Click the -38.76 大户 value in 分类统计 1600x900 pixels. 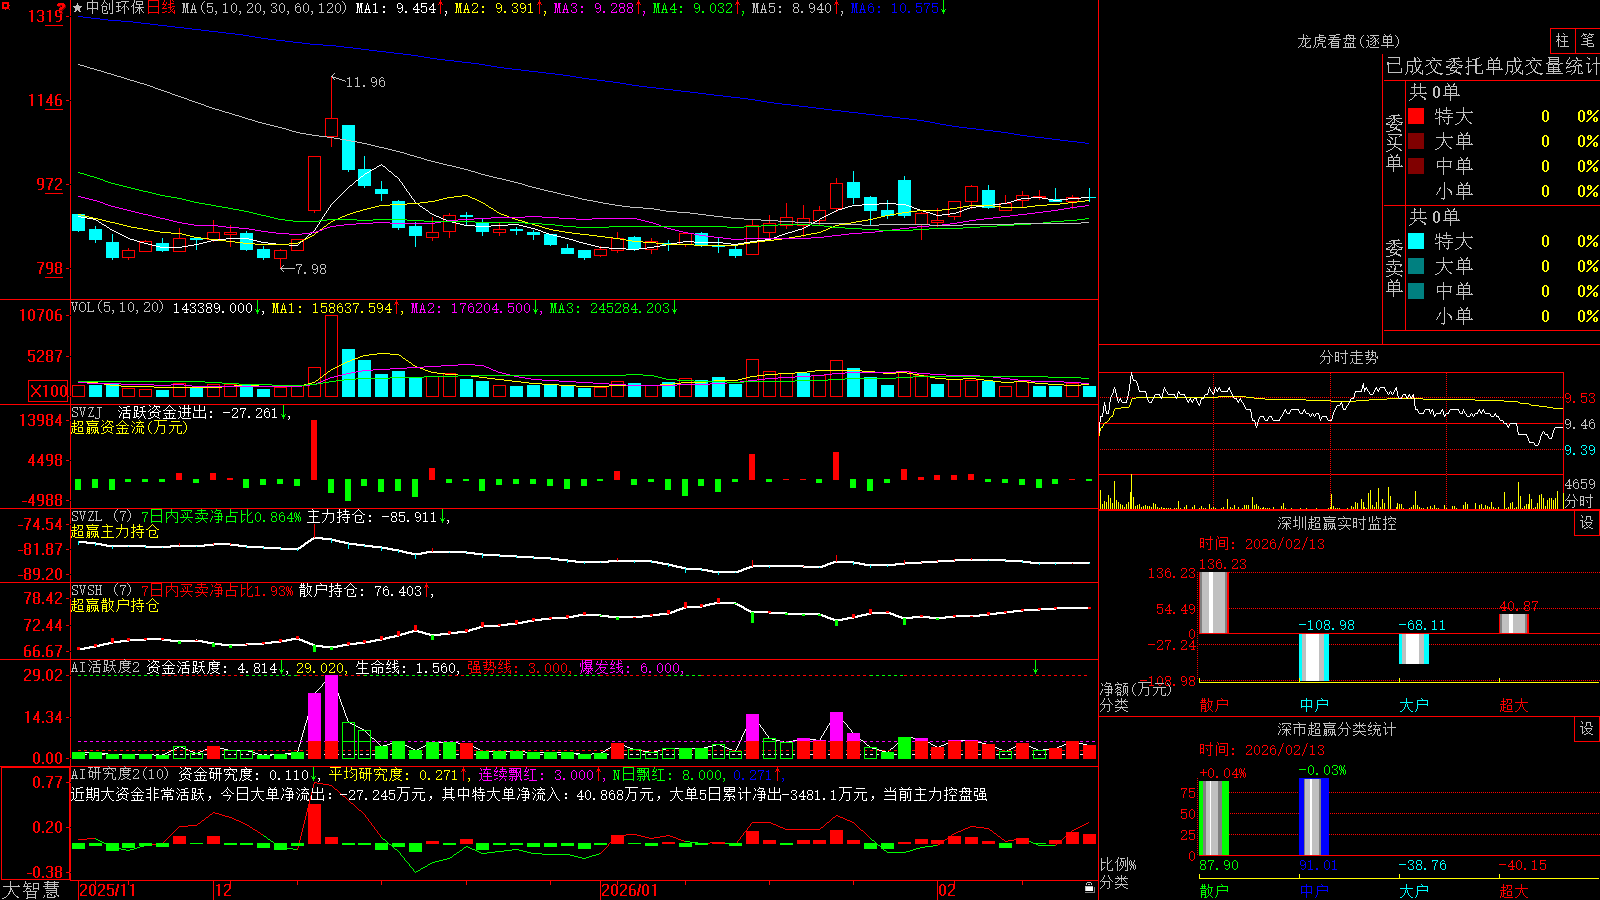[1422, 865]
